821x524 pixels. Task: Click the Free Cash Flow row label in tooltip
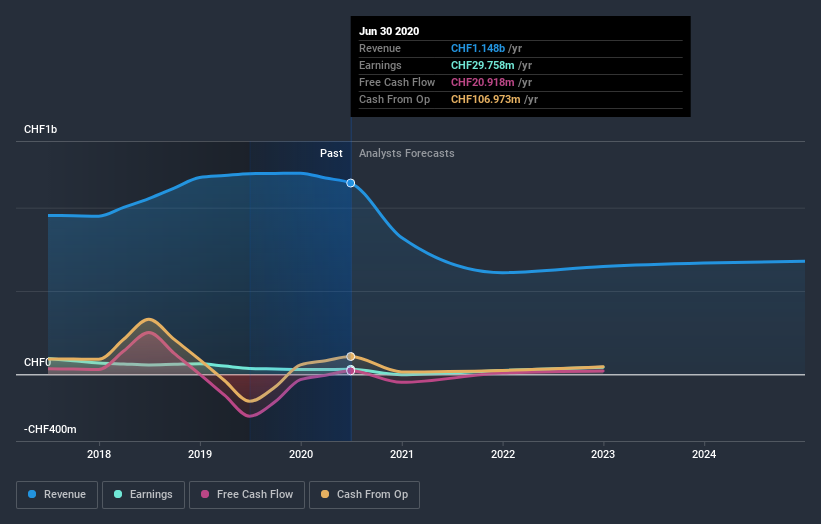point(397,82)
